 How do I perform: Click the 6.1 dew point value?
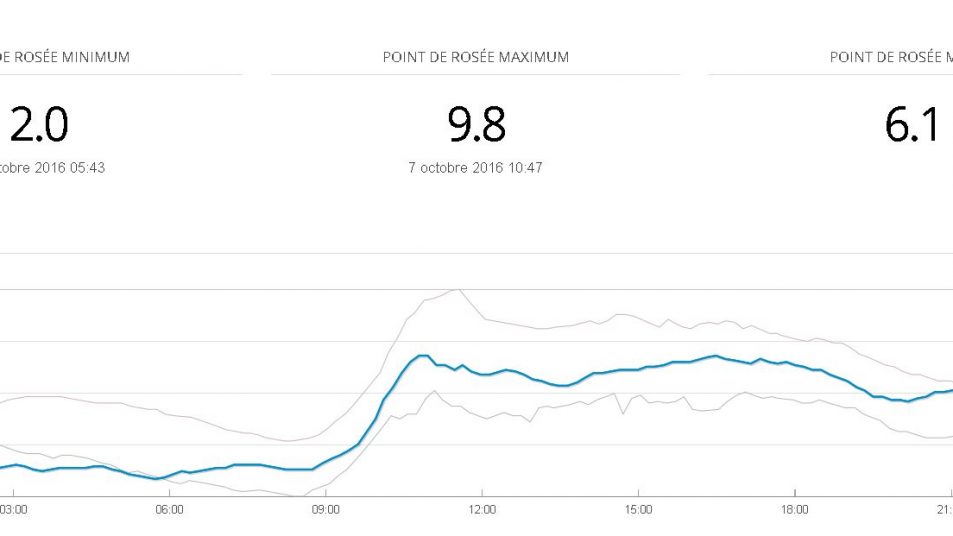[x=911, y=125]
